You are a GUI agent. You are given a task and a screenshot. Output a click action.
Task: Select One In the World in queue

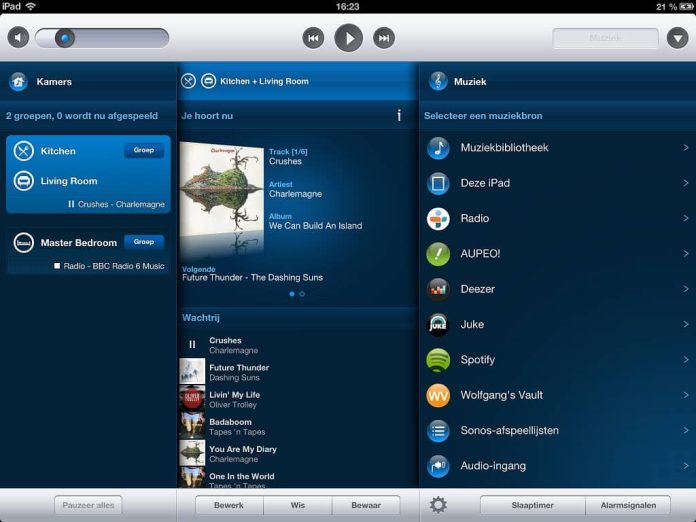[297, 478]
